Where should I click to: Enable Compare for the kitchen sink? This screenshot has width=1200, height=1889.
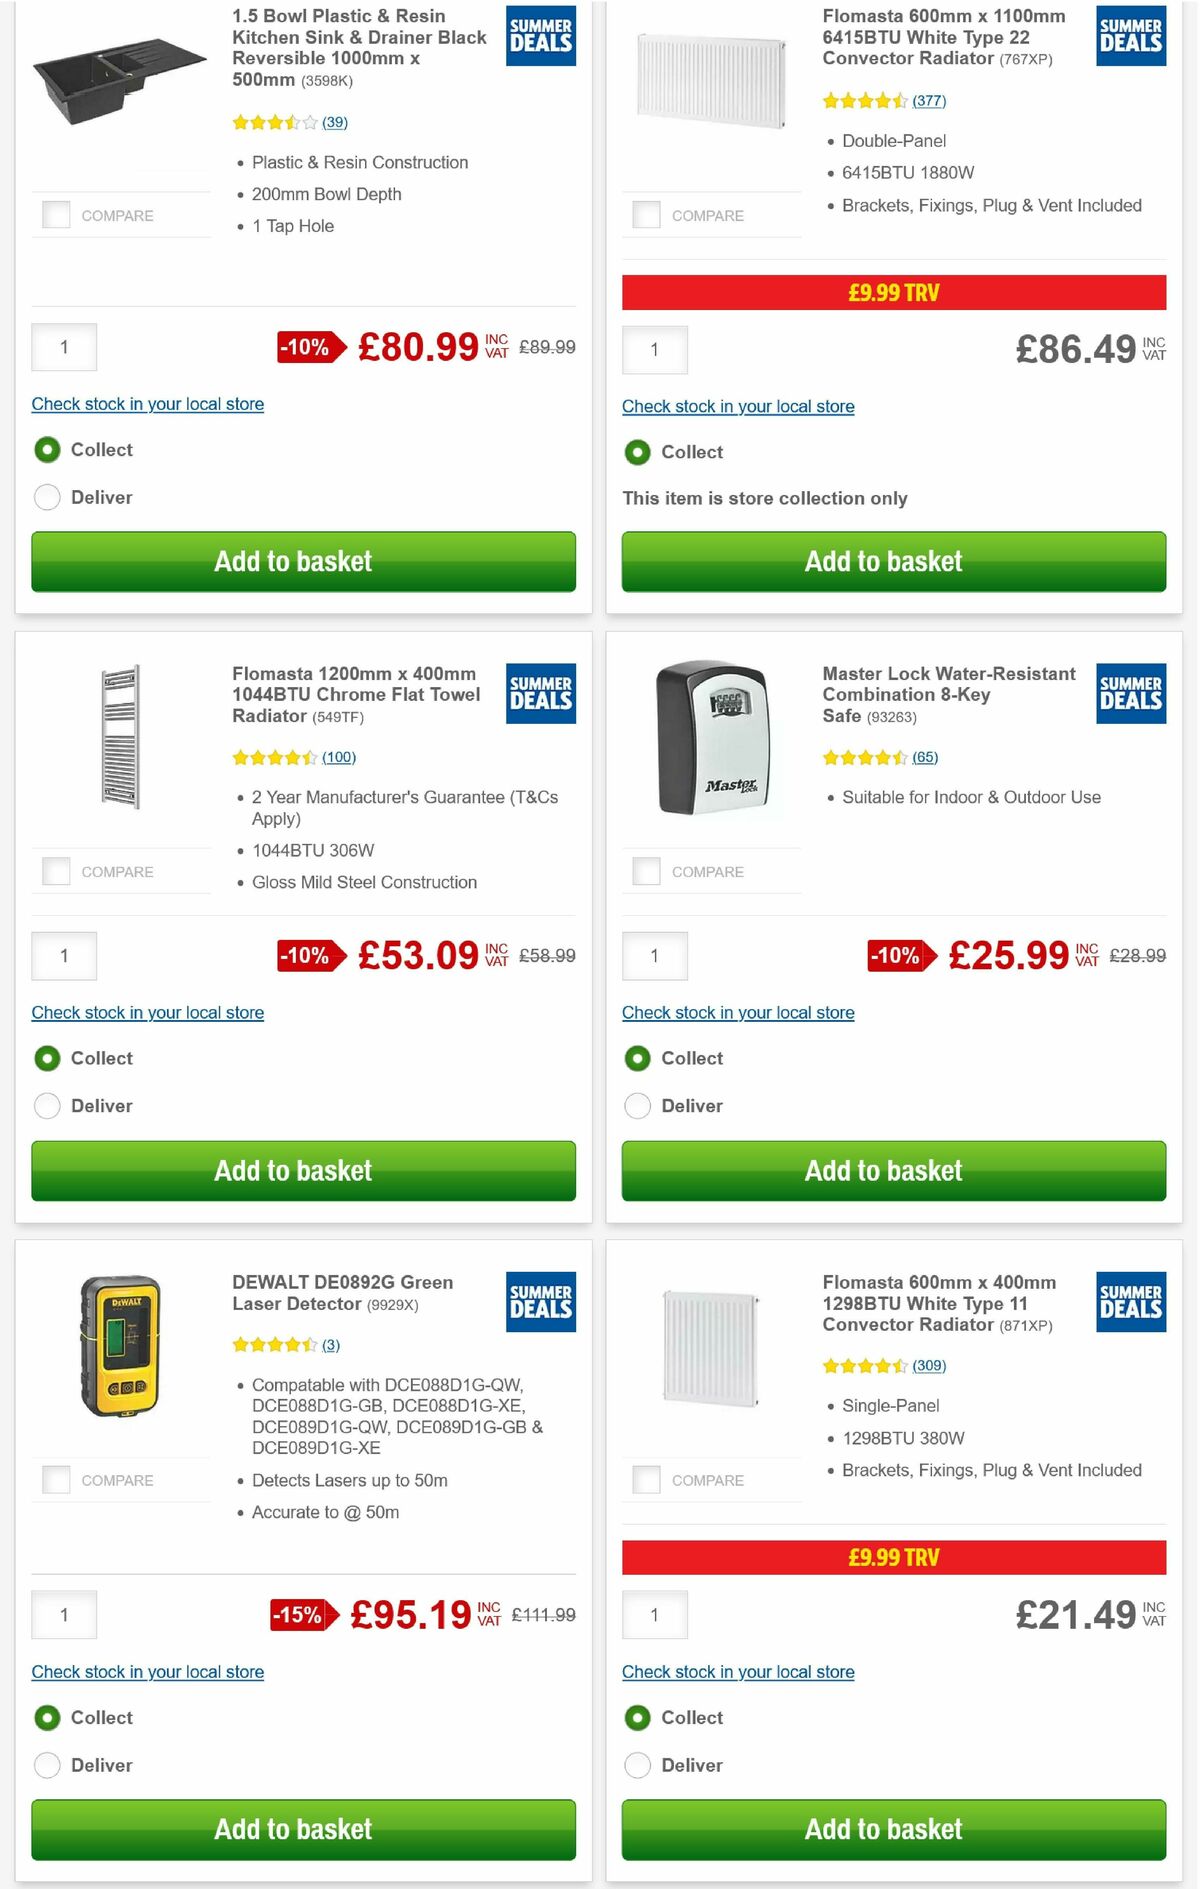55,214
